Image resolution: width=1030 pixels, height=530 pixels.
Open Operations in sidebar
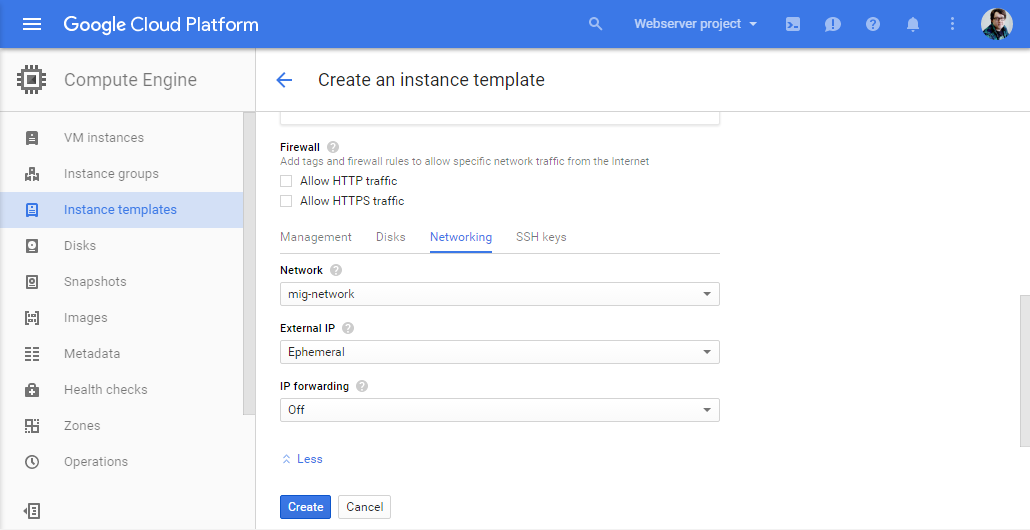point(96,462)
